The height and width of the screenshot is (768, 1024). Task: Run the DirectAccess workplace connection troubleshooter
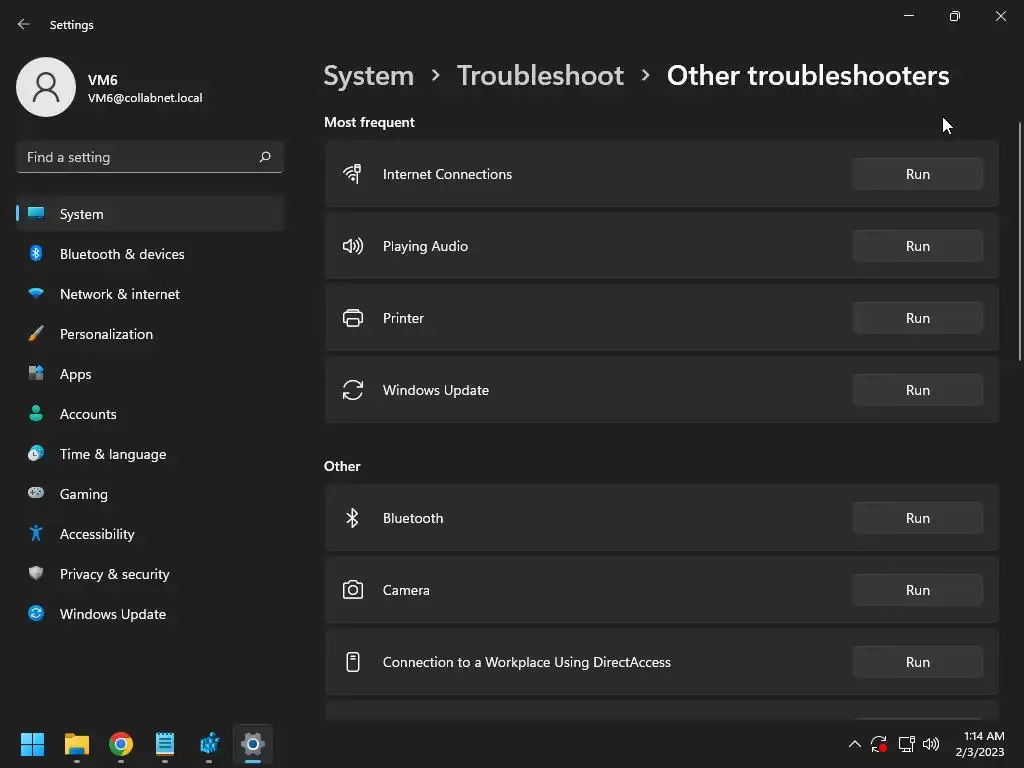(918, 662)
